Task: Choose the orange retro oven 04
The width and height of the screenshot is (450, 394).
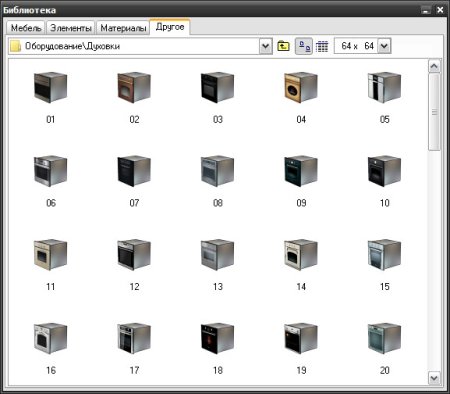Action: (x=301, y=87)
